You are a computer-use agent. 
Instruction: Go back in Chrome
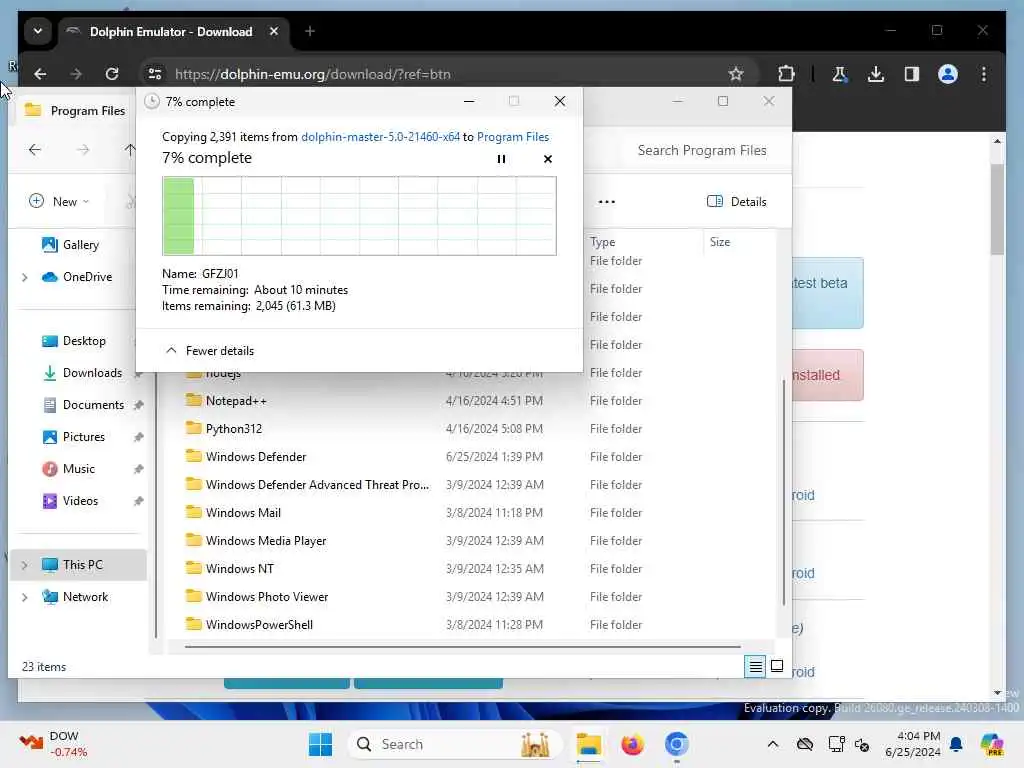(40, 74)
